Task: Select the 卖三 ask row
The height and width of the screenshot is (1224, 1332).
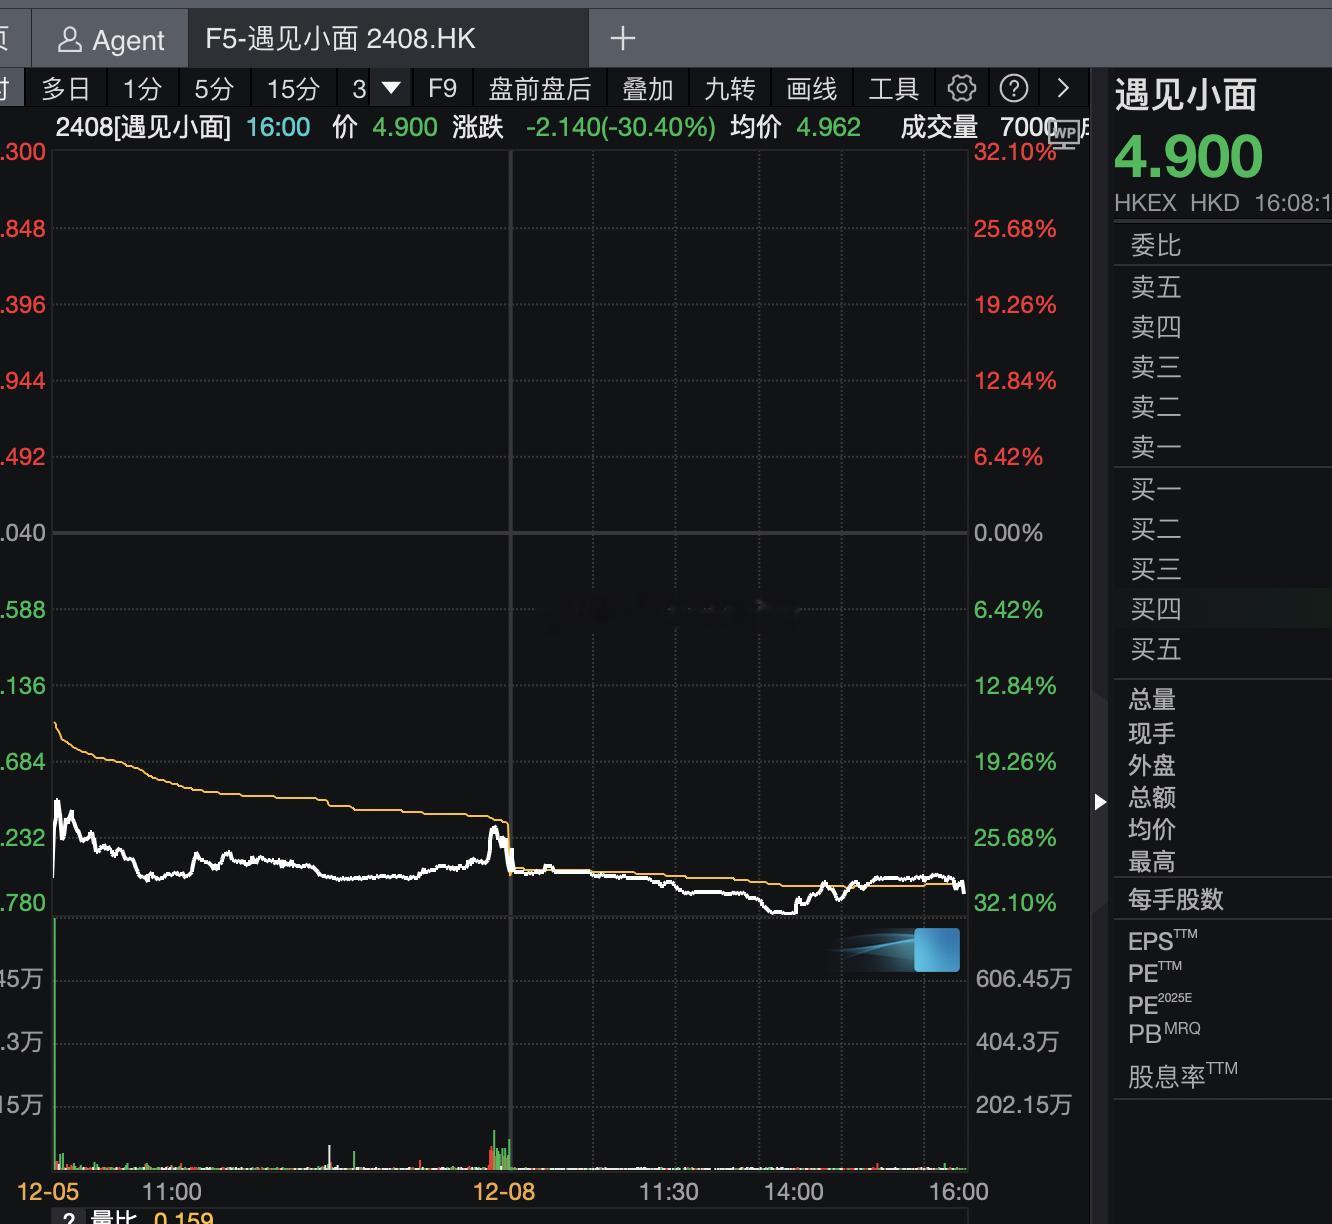Action: (1223, 367)
